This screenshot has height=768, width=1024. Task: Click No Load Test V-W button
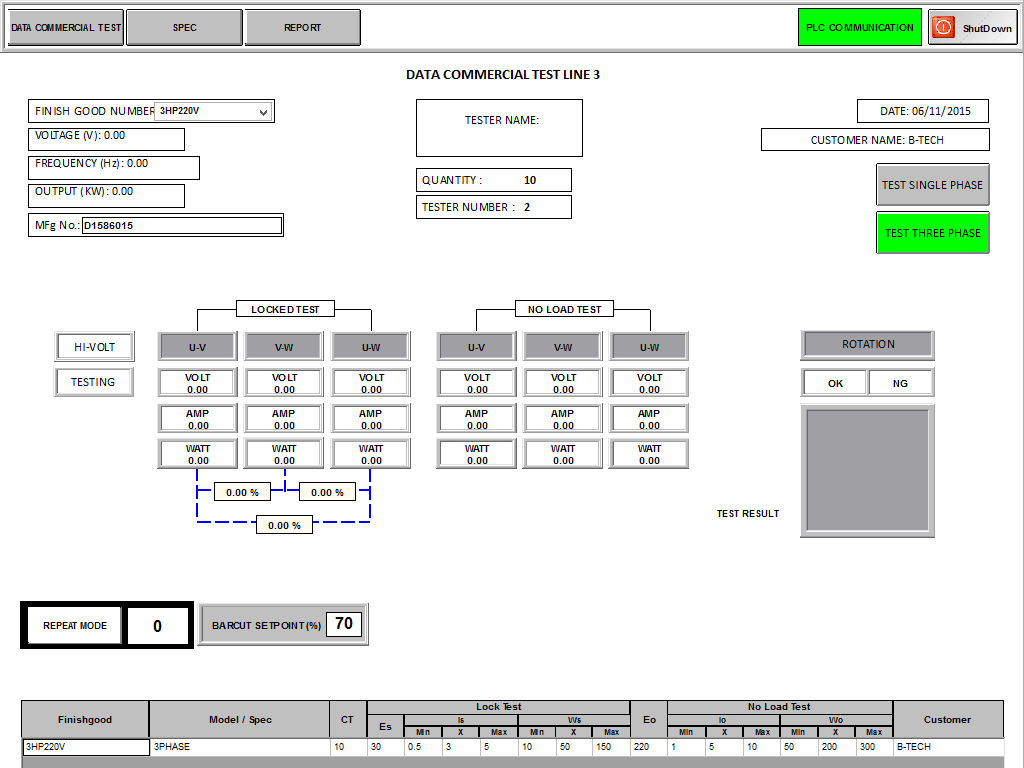563,347
